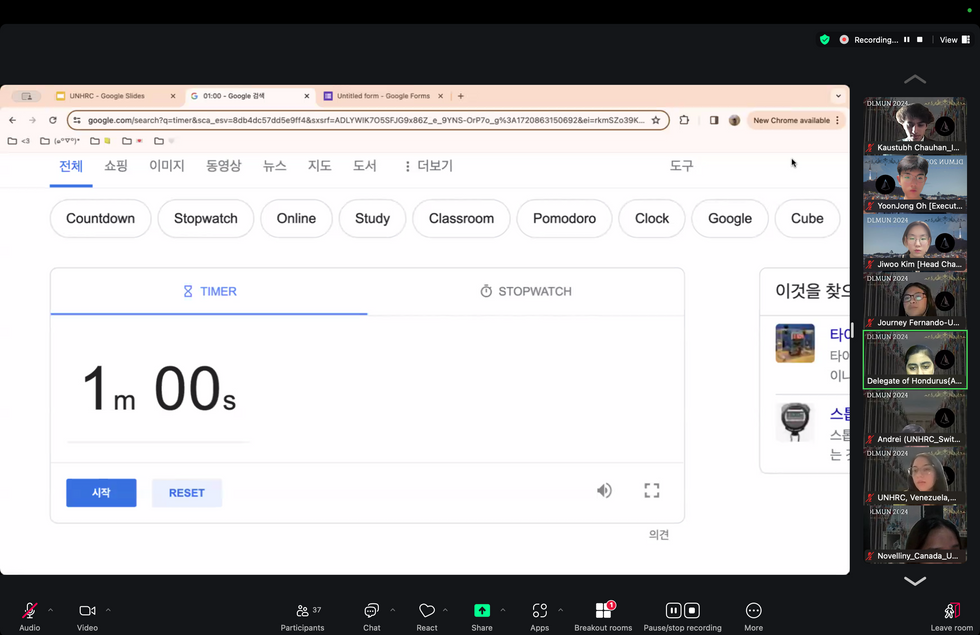Expand Apps options caret

(561, 610)
